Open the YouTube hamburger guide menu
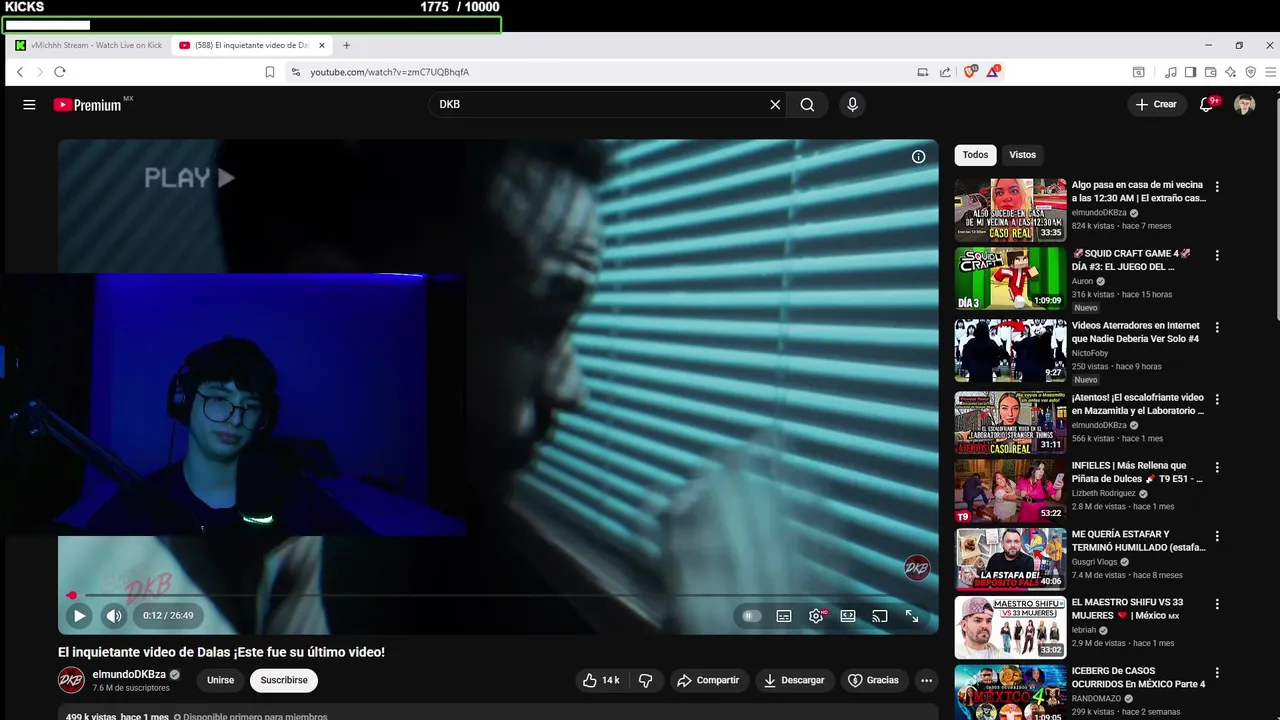The width and height of the screenshot is (1280, 720). (29, 105)
